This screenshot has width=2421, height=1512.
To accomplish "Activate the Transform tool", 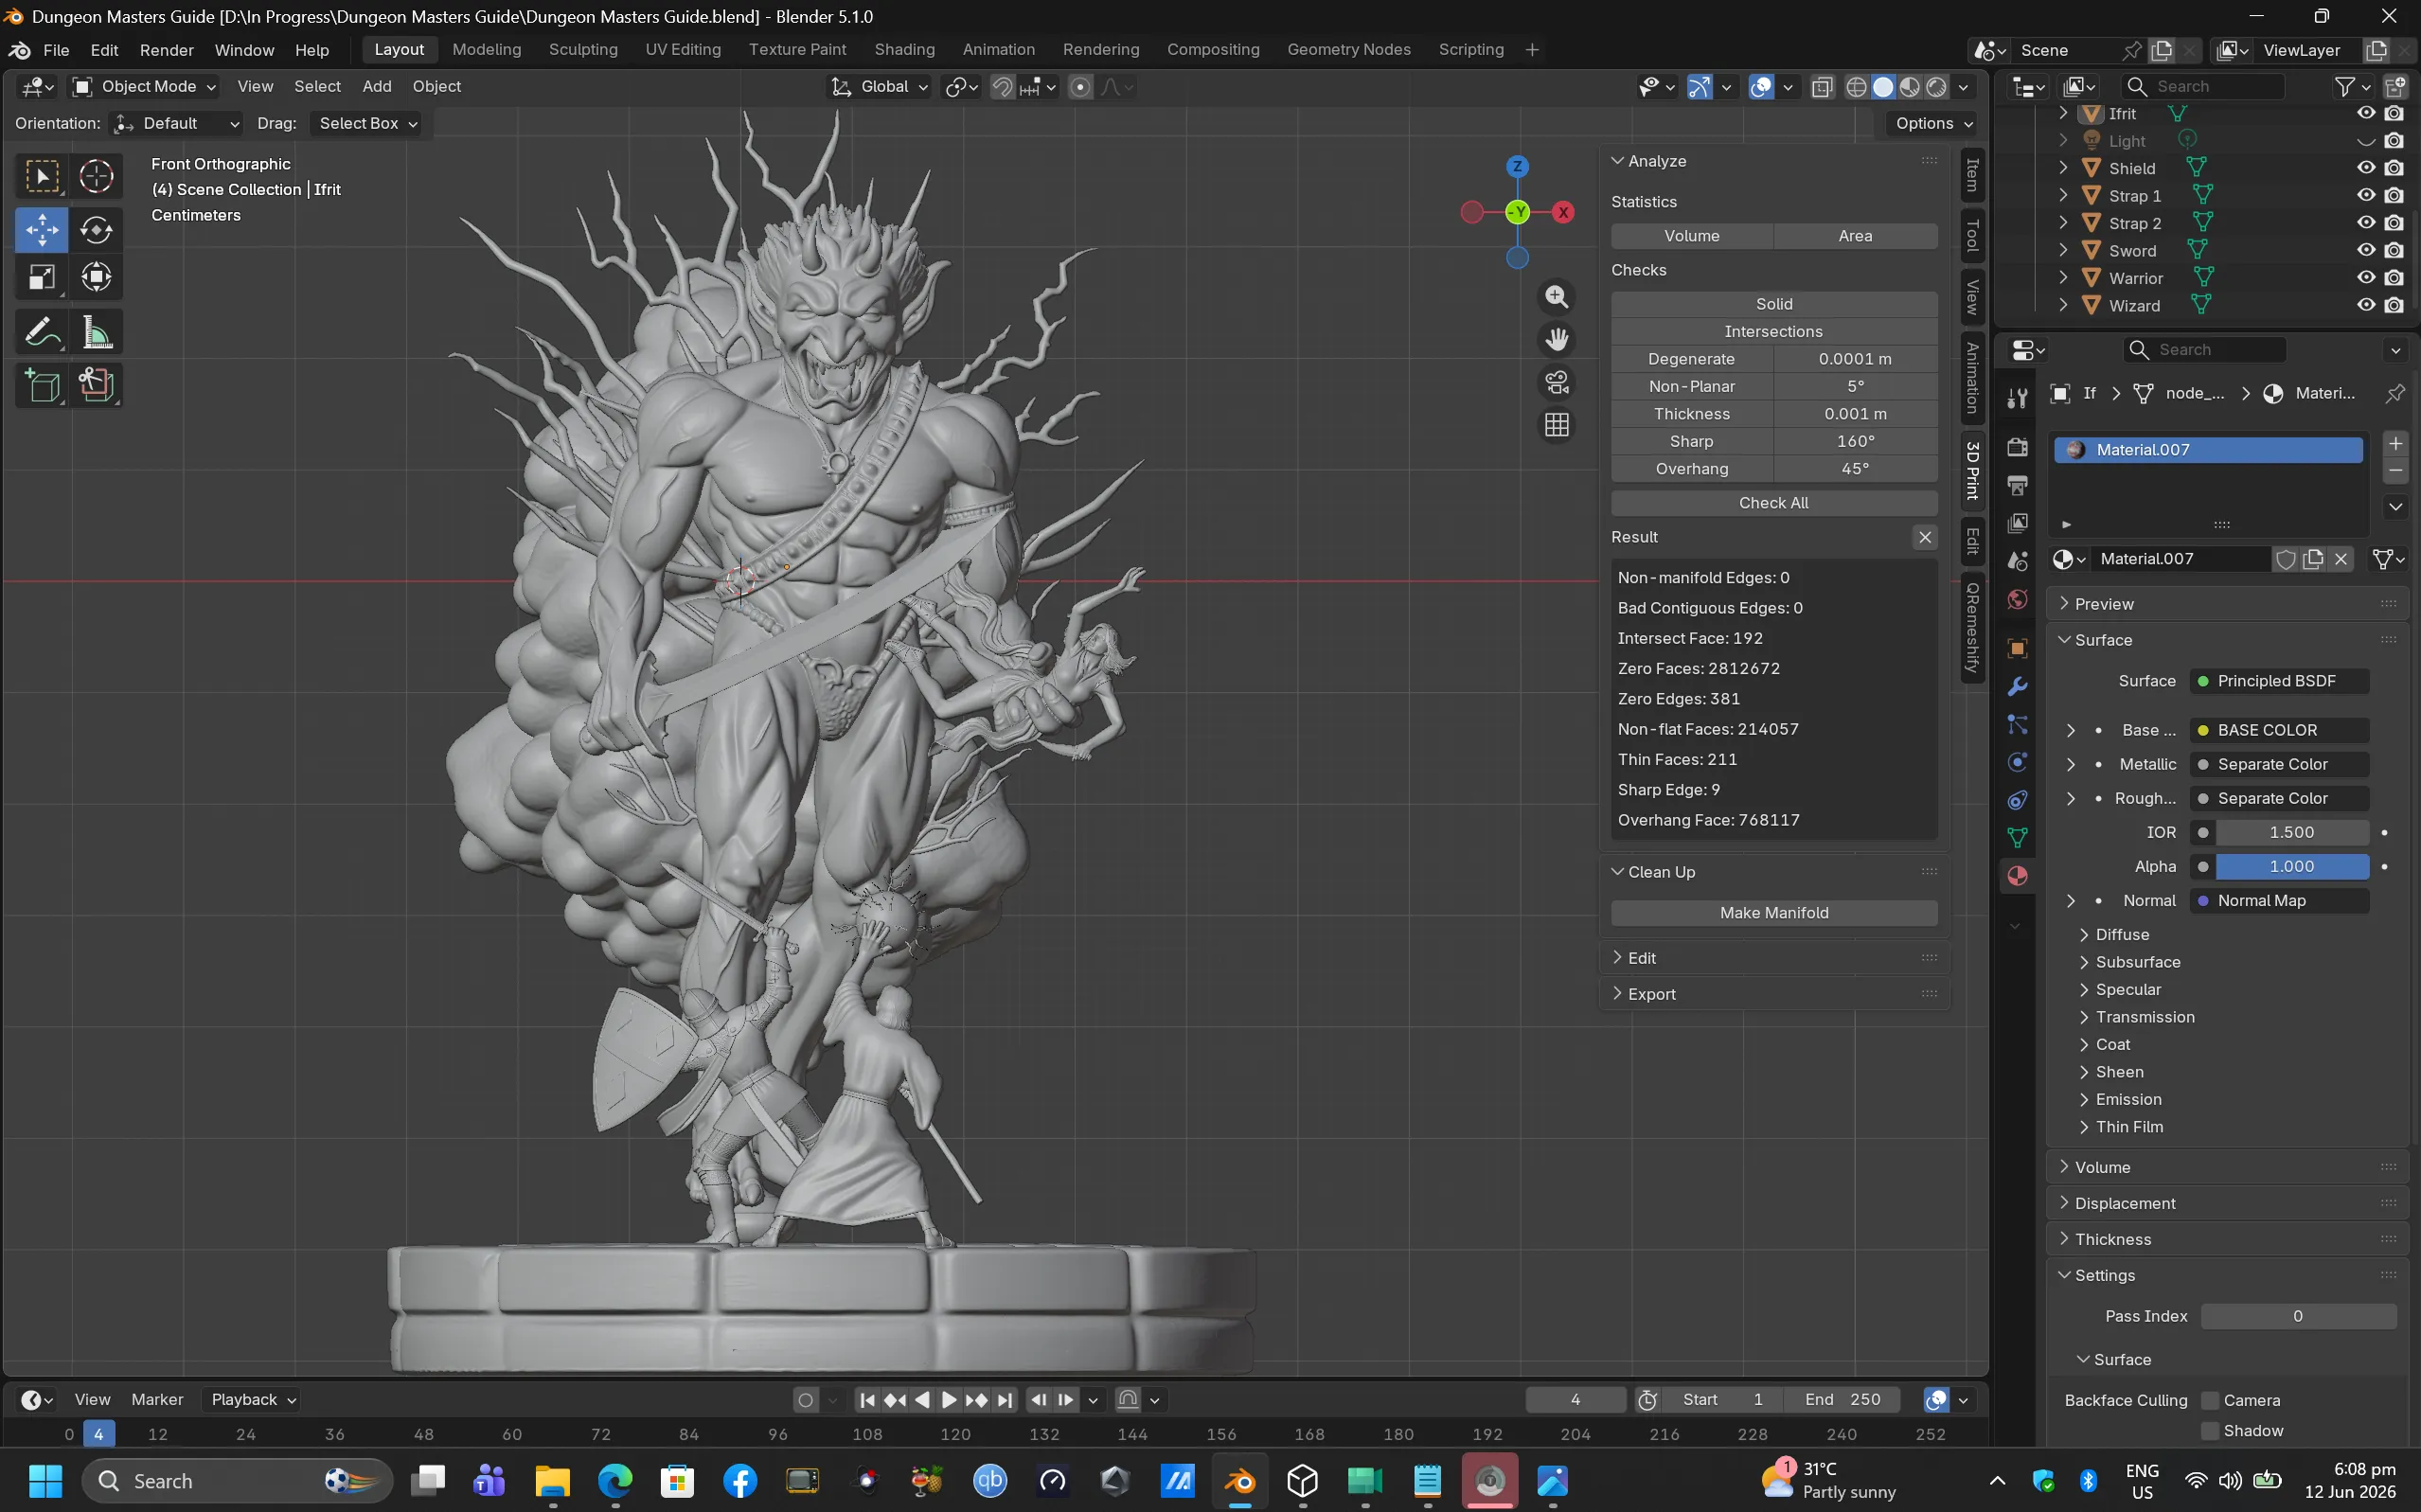I will (96, 277).
